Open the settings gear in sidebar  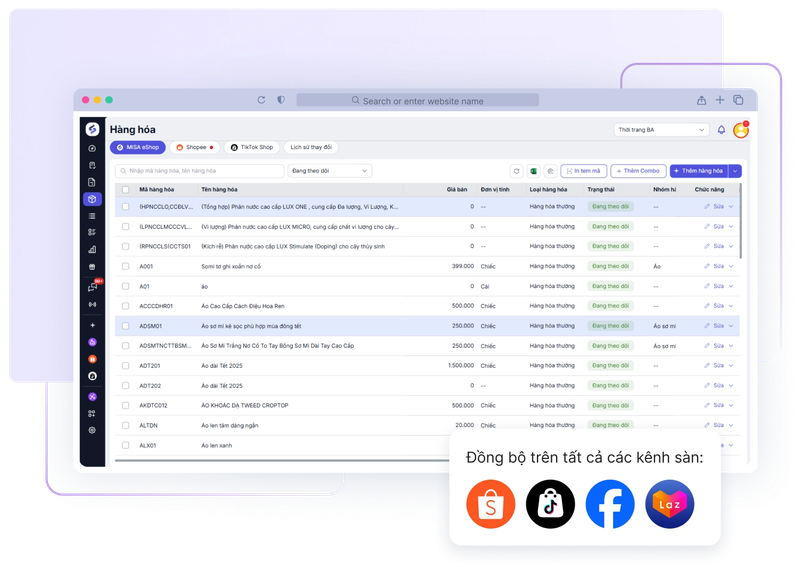click(x=92, y=430)
